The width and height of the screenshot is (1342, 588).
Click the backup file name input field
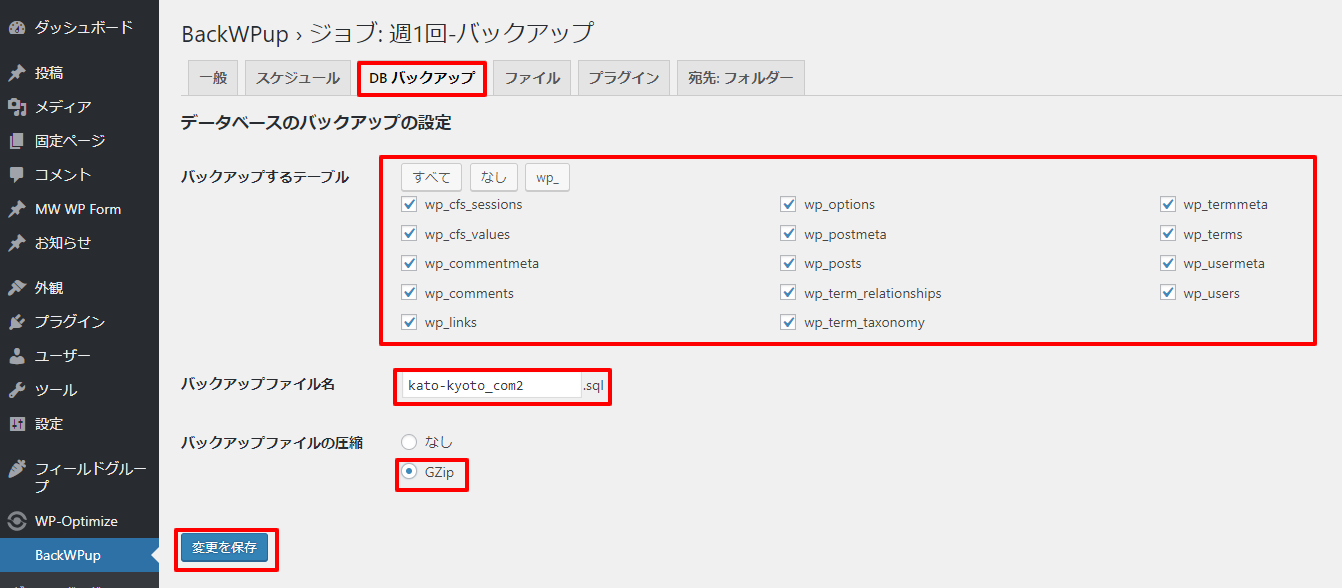[491, 386]
